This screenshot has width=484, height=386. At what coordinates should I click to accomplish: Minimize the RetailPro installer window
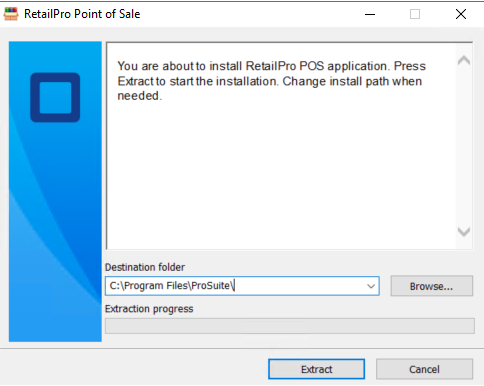[370, 14]
